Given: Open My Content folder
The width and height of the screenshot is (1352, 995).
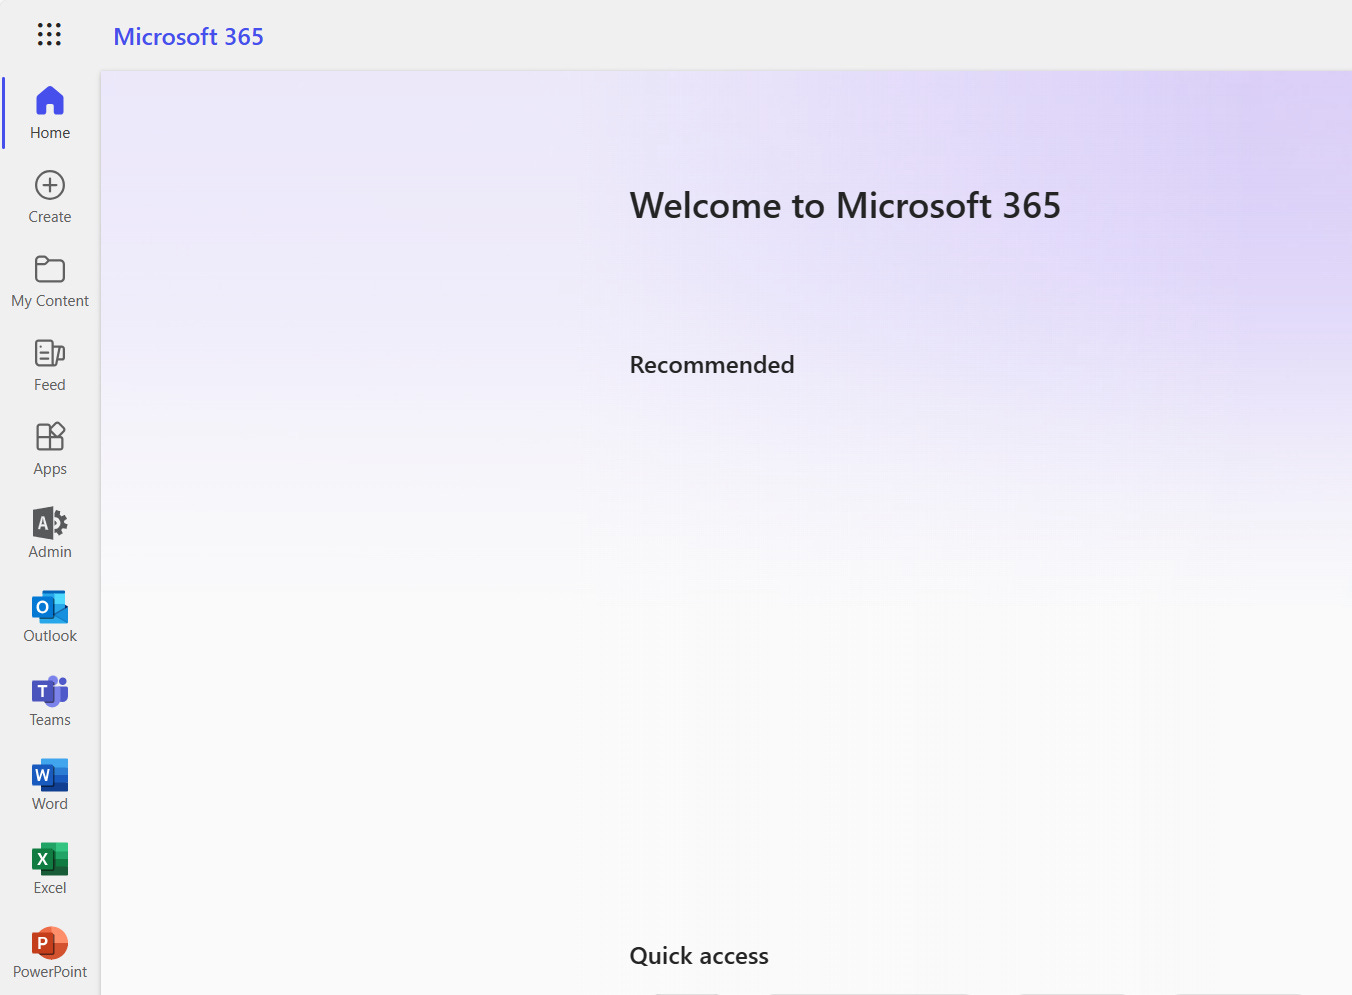Looking at the screenshot, I should point(50,281).
